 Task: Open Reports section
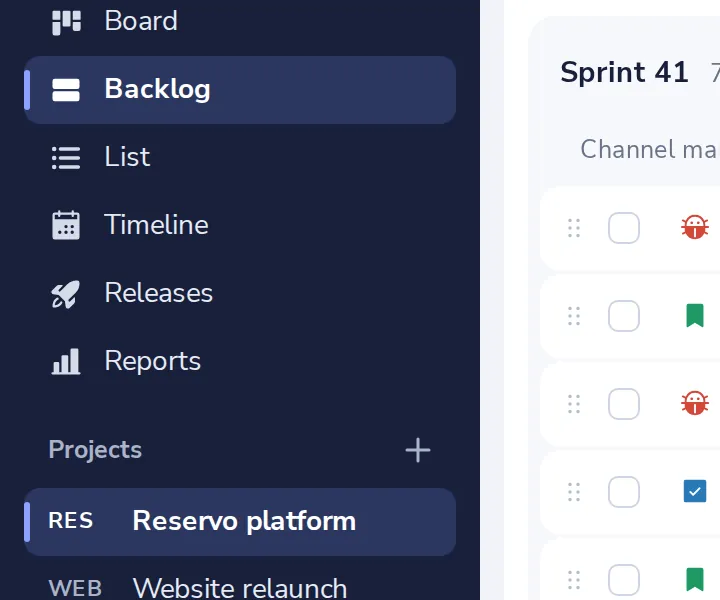240,361
